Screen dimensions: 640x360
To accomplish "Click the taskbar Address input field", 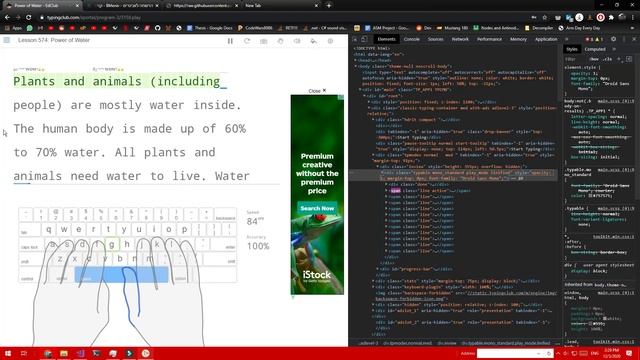I will point(515,353).
